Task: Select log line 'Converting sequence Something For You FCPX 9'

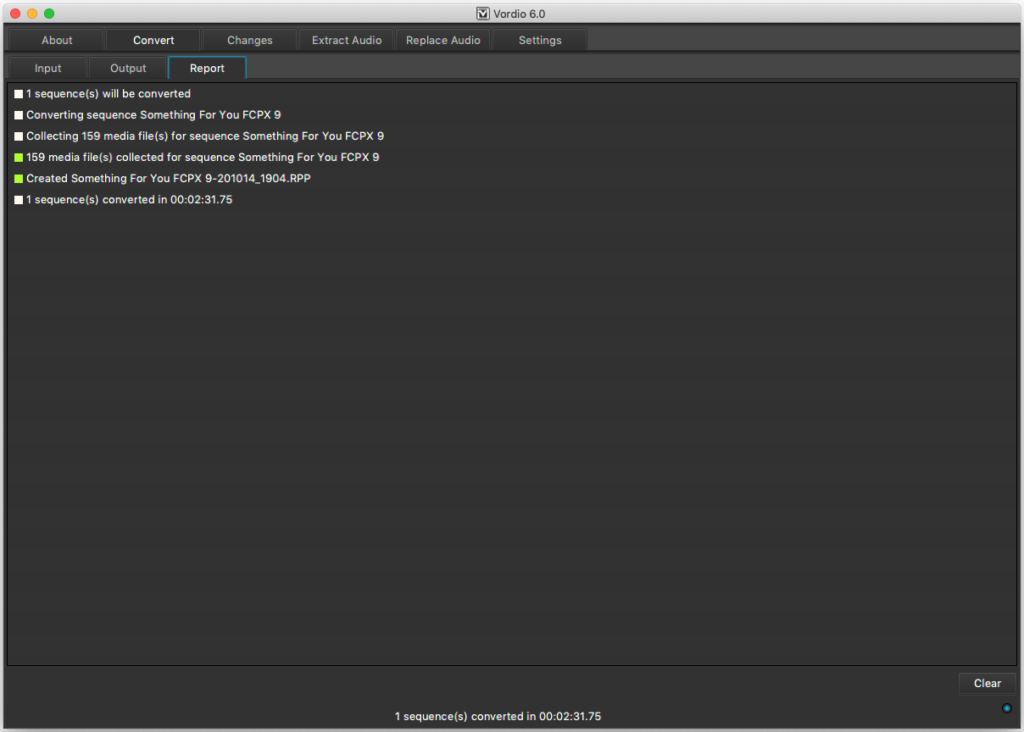Action: tap(153, 115)
